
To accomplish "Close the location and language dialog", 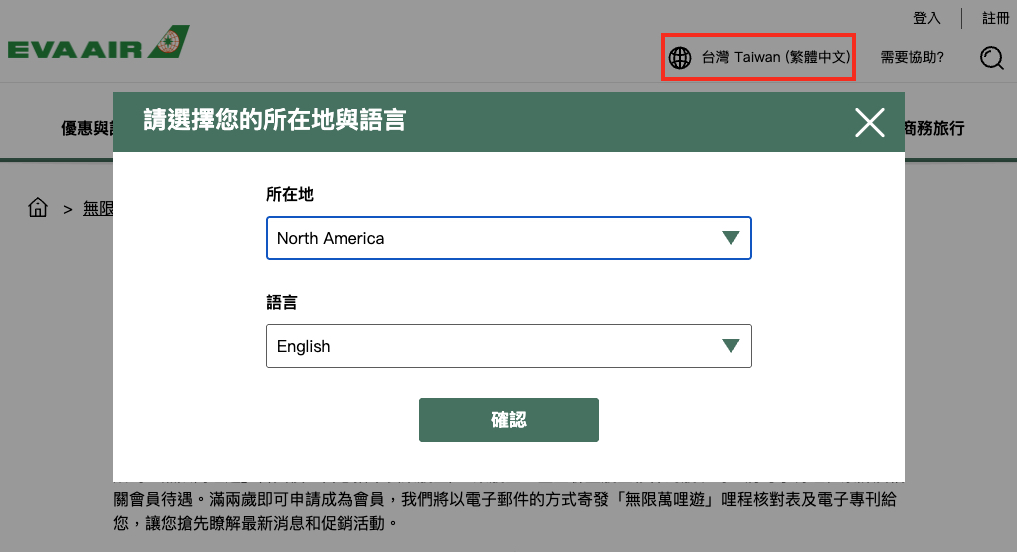I will click(870, 123).
